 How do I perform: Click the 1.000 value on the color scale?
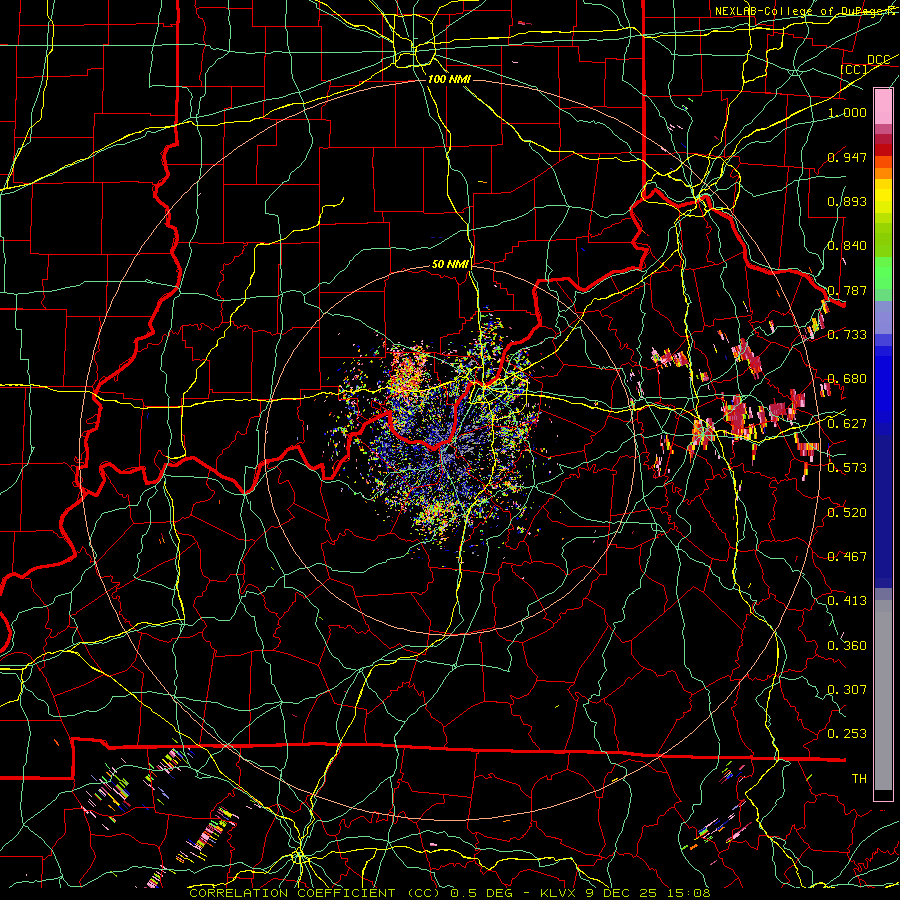(x=847, y=112)
